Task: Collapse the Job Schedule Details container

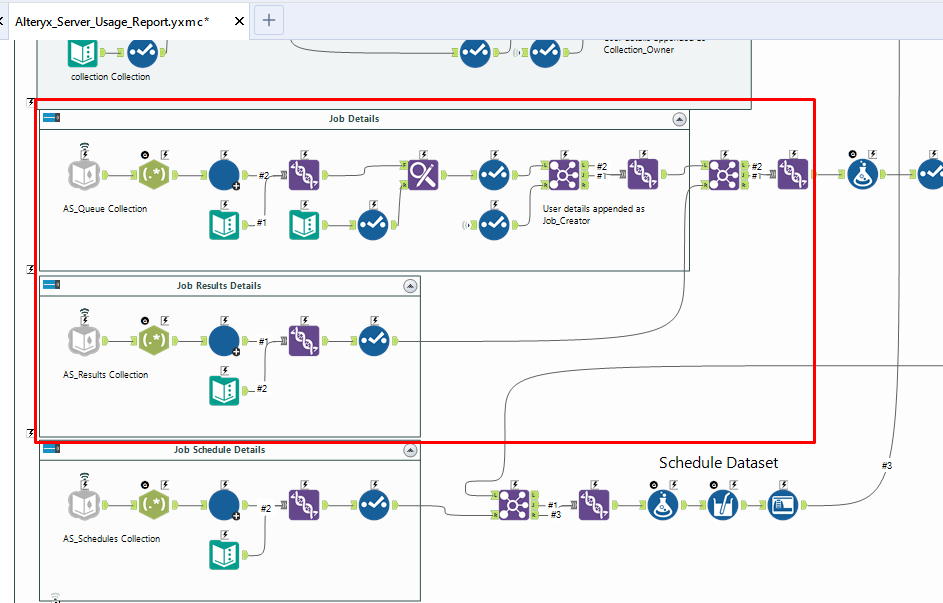Action: (x=410, y=450)
